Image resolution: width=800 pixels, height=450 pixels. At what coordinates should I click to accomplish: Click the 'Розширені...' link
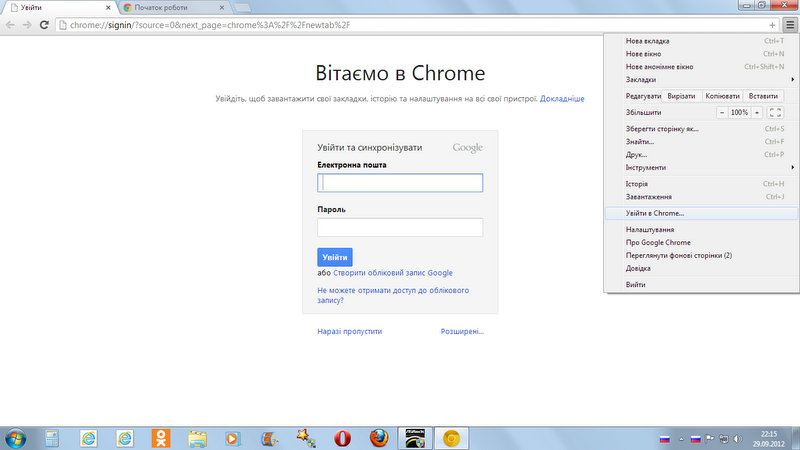(x=462, y=331)
